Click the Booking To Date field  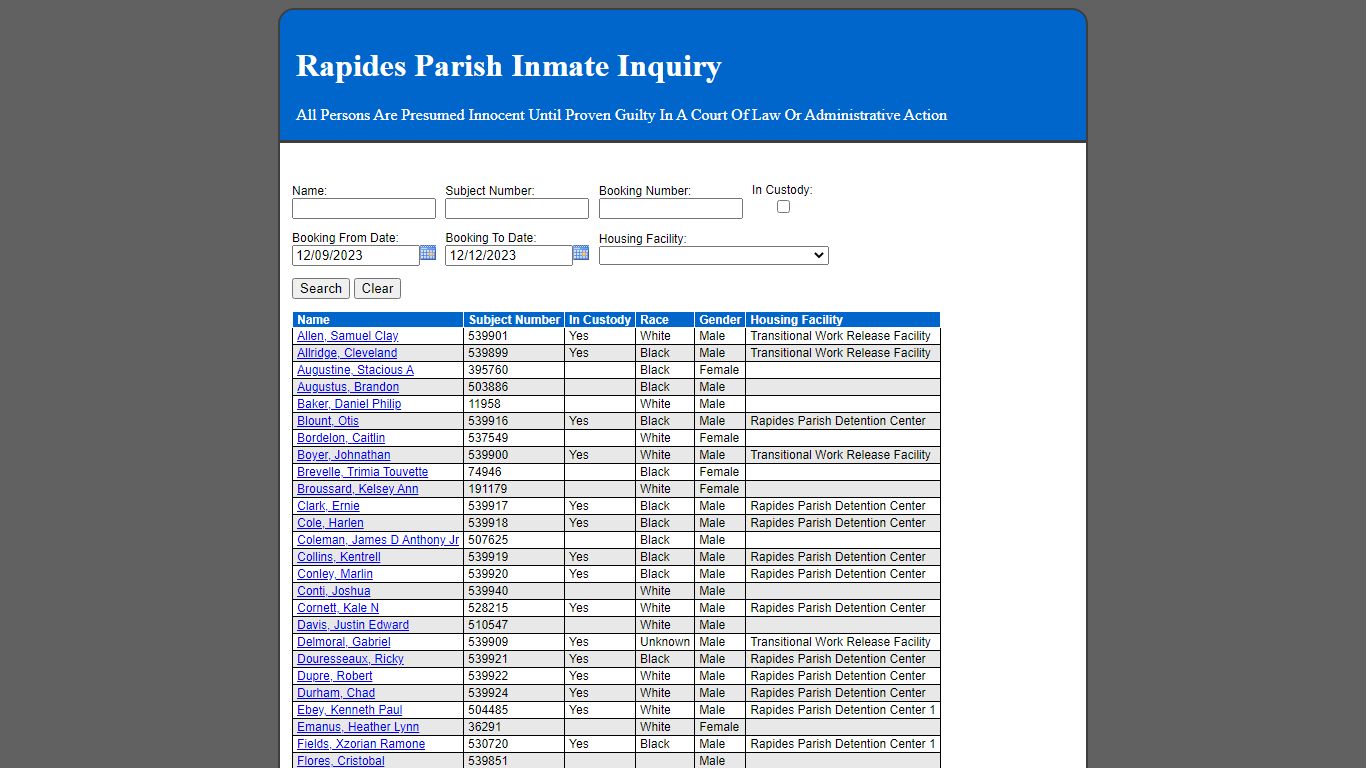pyautogui.click(x=509, y=255)
